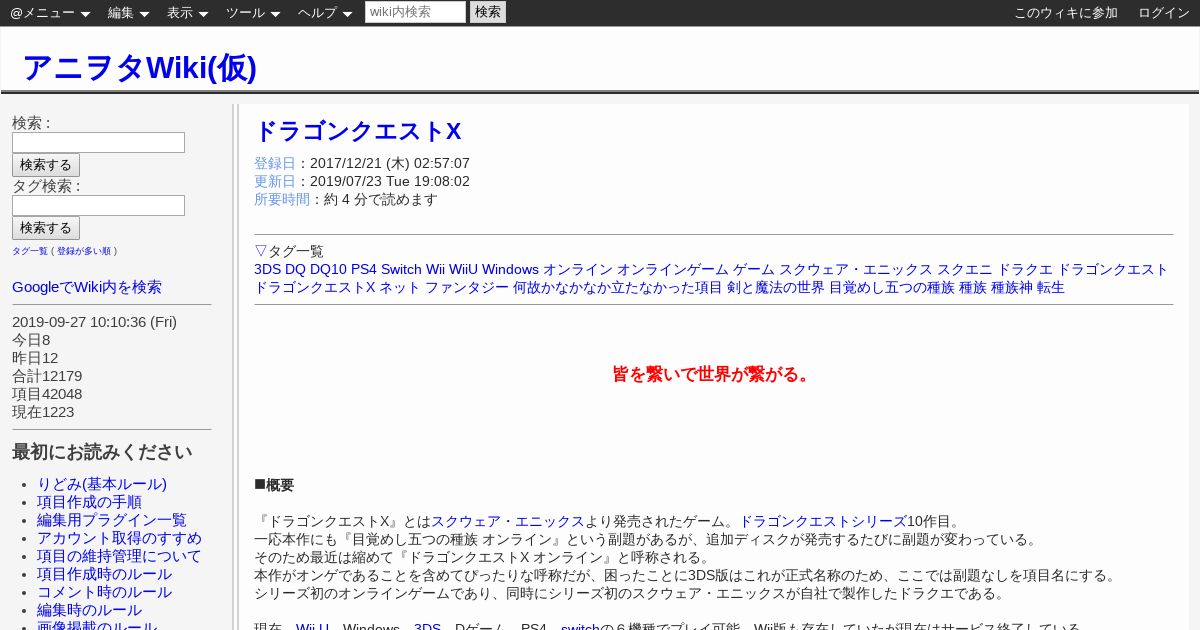Image resolution: width=1200 pixels, height=630 pixels.
Task: Select the 剣と魔法の世界 tag
Action: click(775, 287)
